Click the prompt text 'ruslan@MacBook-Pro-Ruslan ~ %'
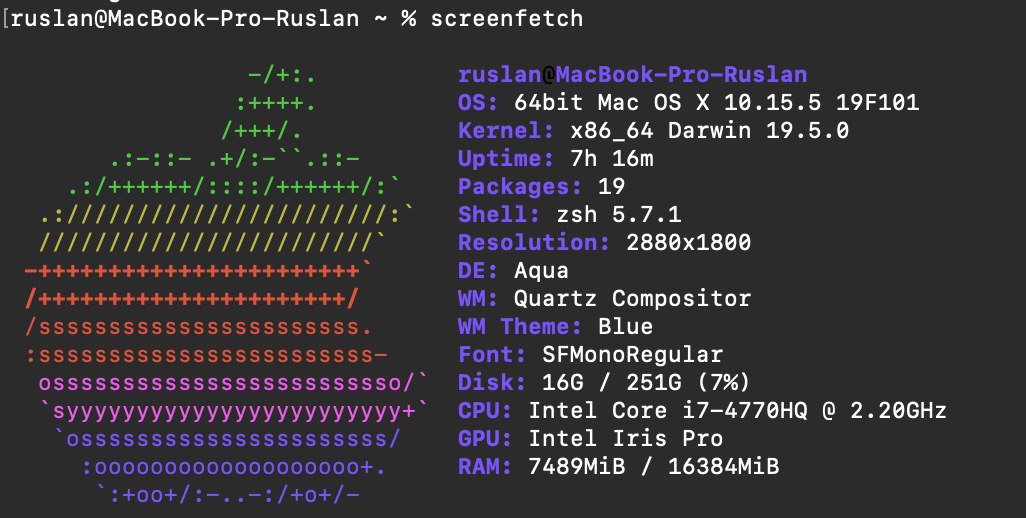1026x518 pixels. point(213,18)
